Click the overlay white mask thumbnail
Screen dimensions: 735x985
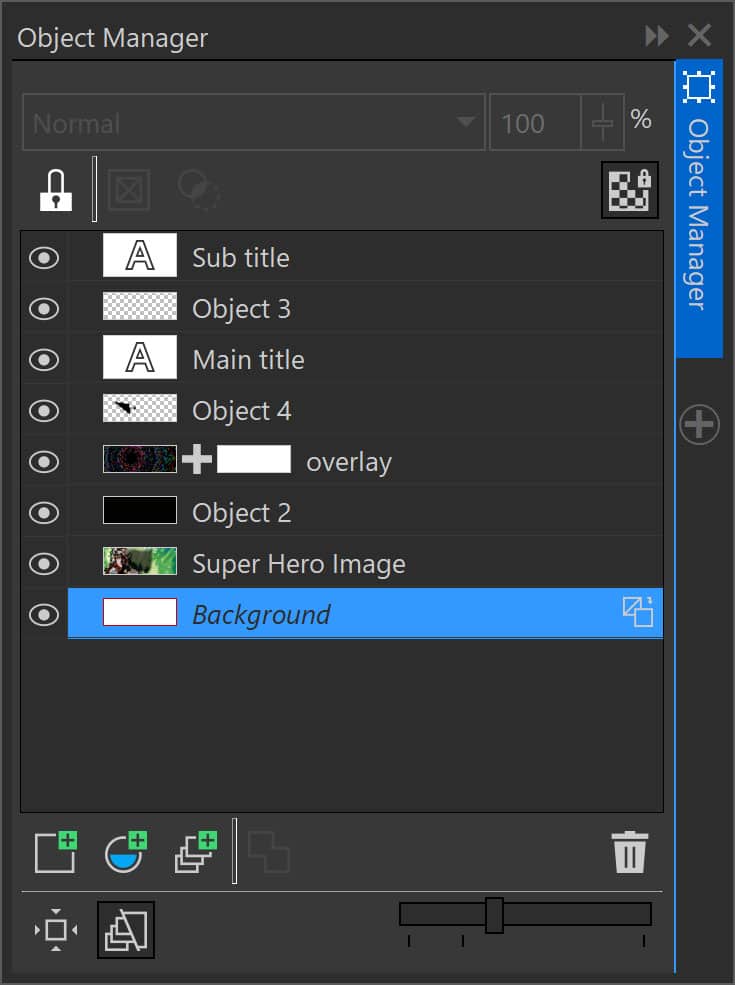coord(254,459)
